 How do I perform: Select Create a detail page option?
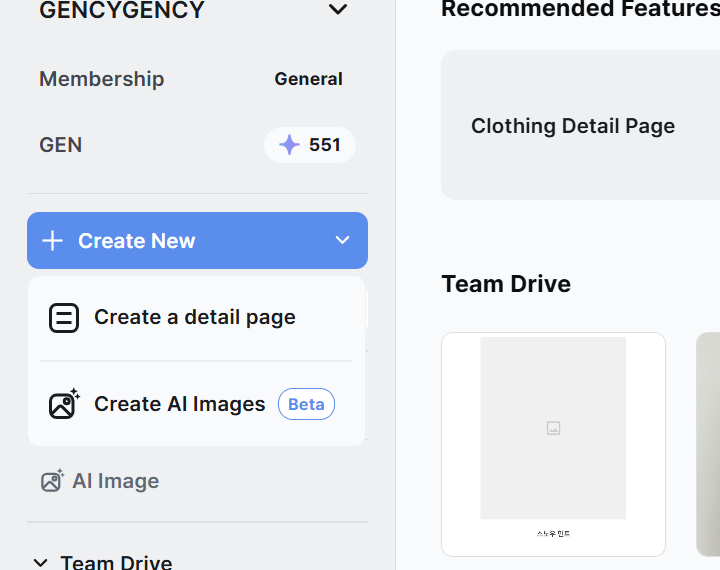[197, 317]
